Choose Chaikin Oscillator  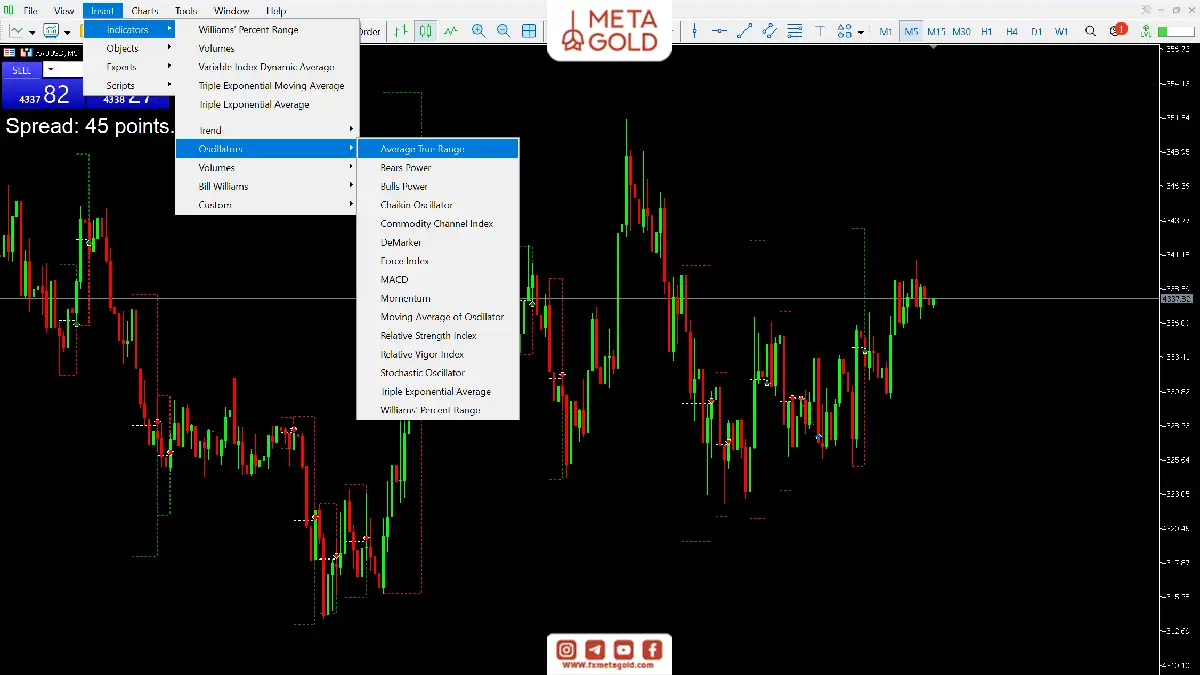(438, 205)
